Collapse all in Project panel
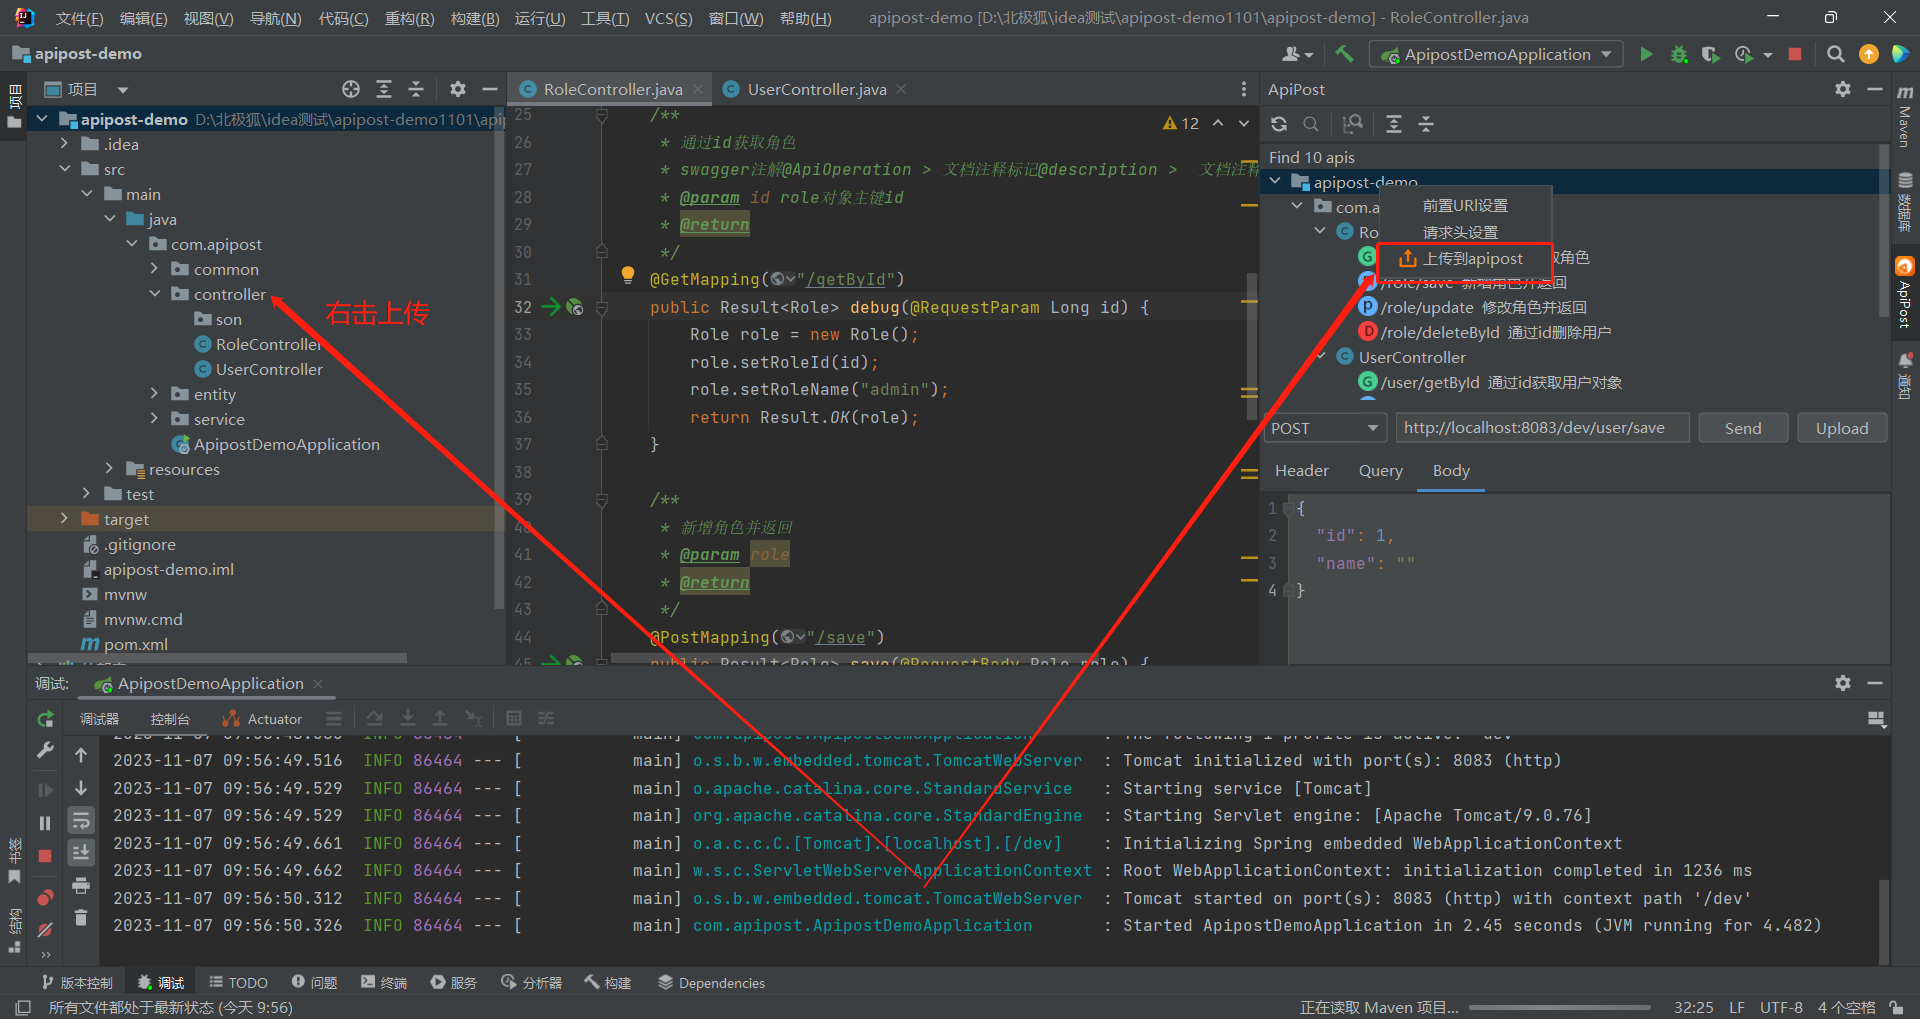This screenshot has height=1019, width=1920. click(417, 89)
